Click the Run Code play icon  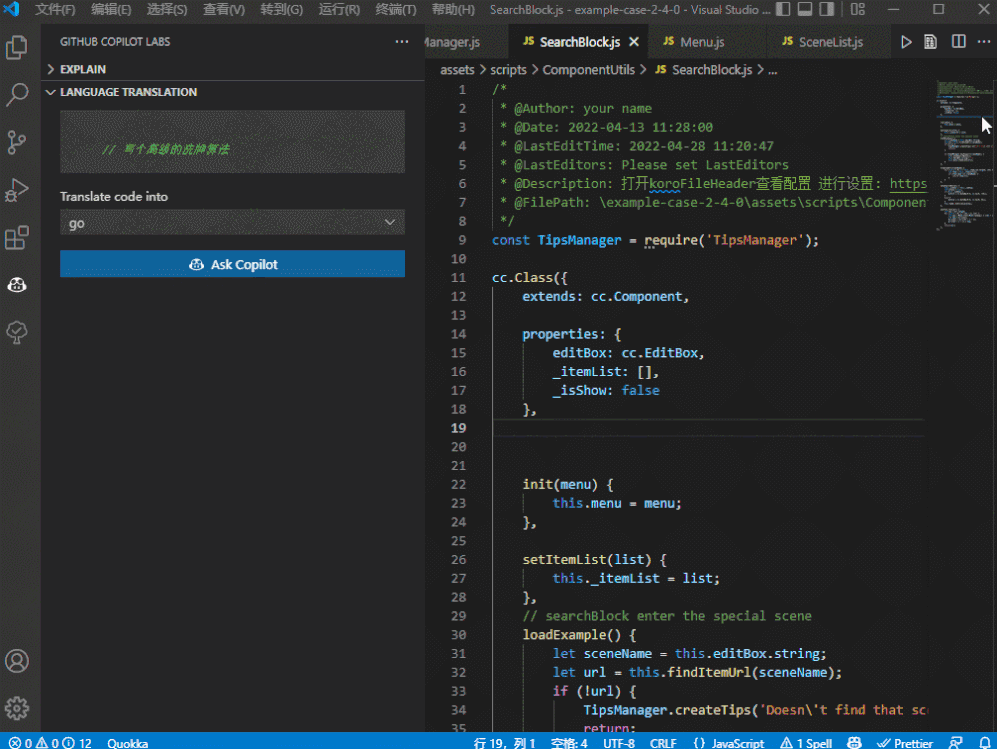(906, 43)
